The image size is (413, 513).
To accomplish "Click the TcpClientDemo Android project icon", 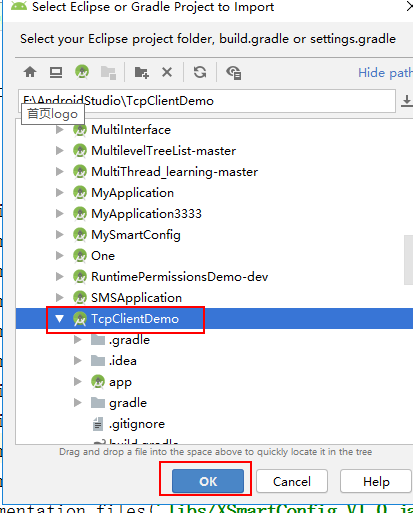I will [x=80, y=319].
